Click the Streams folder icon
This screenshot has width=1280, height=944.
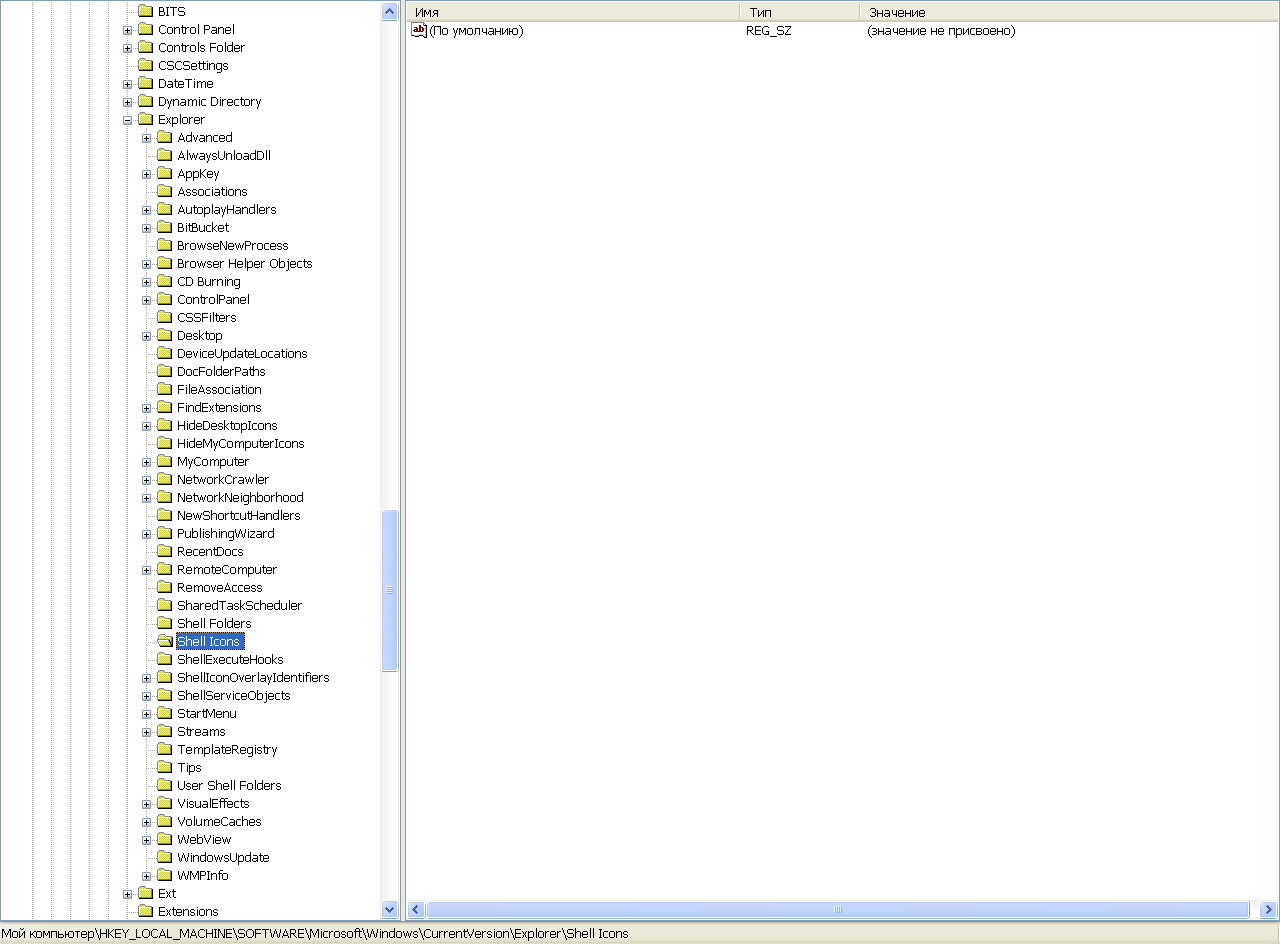(165, 732)
